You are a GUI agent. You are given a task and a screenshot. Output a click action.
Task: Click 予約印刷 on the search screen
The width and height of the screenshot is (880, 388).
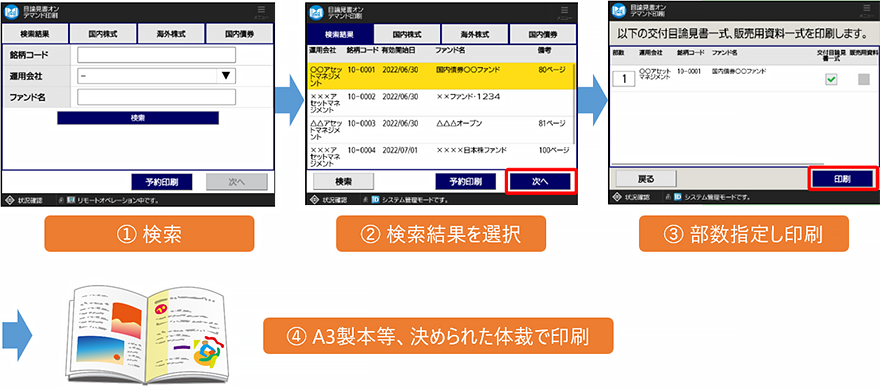coord(162,181)
